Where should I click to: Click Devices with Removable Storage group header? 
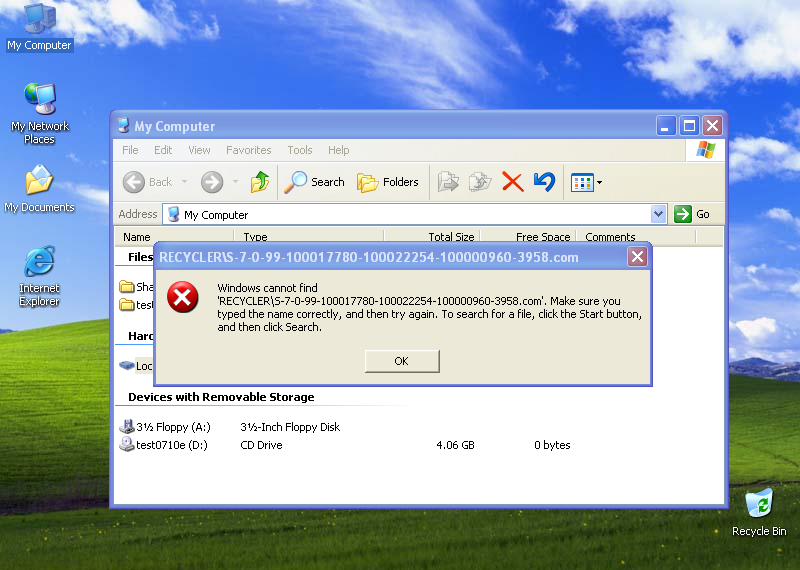coord(221,397)
